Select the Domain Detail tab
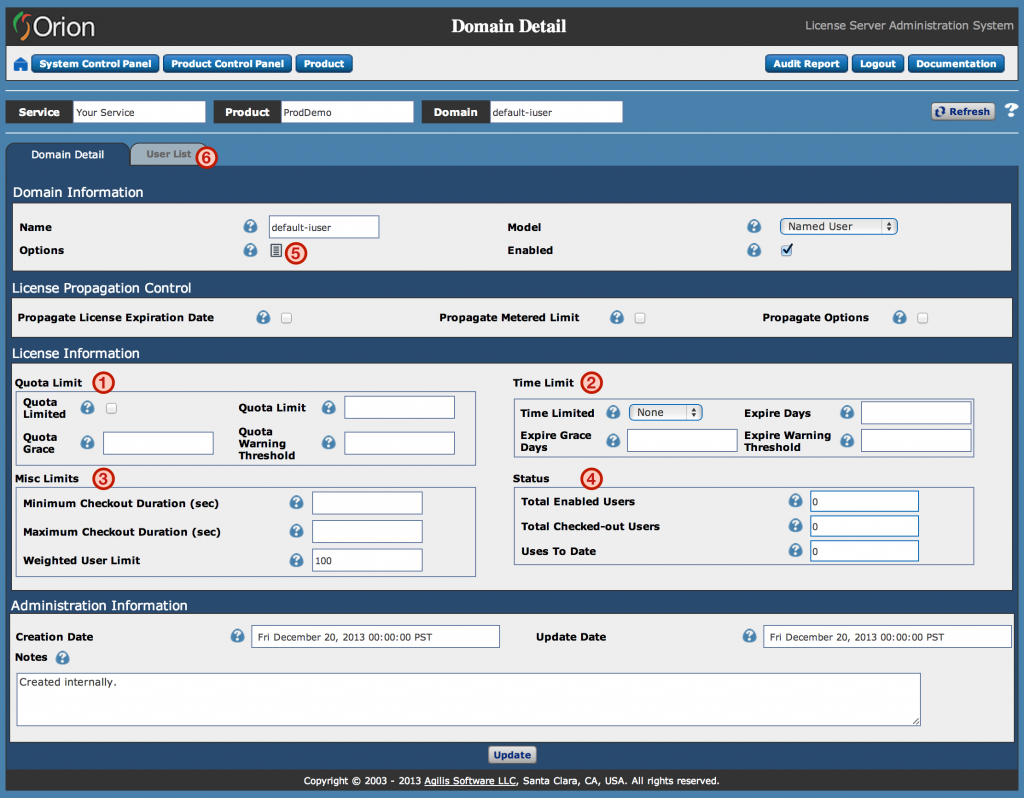This screenshot has width=1024, height=798. pos(67,155)
